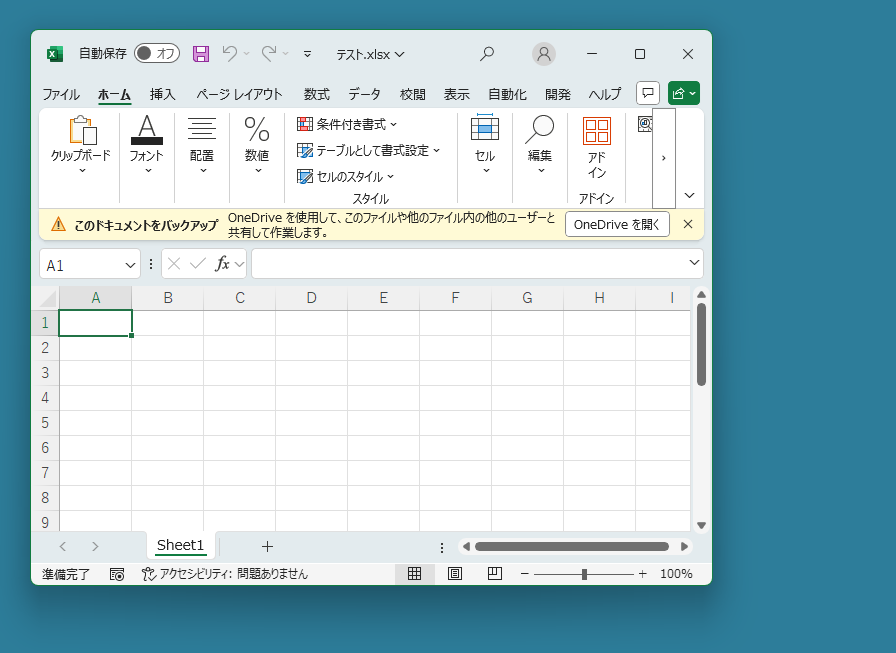Switch to the データ (Data) tab
This screenshot has width=896, height=653.
364,94
